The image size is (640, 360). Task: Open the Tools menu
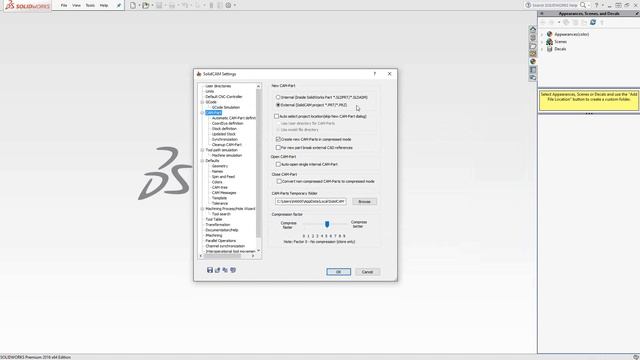90,6
